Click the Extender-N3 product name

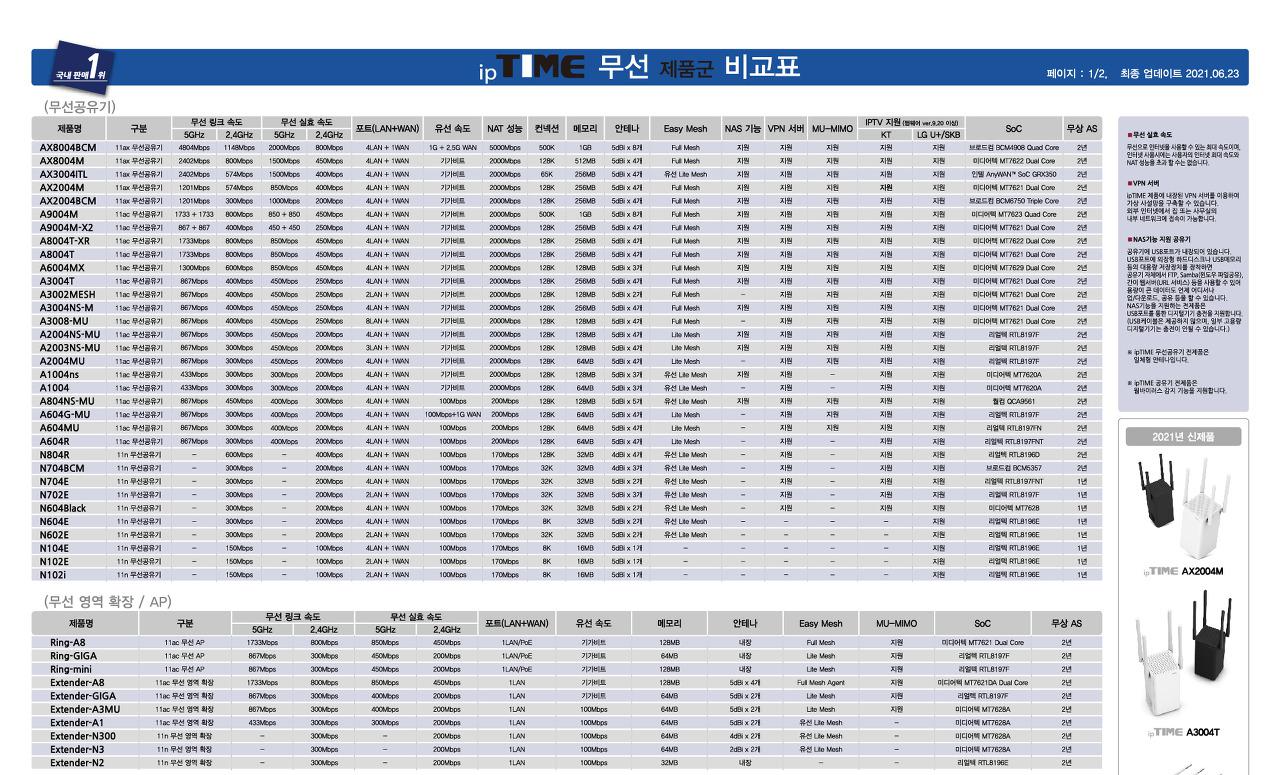coord(77,749)
